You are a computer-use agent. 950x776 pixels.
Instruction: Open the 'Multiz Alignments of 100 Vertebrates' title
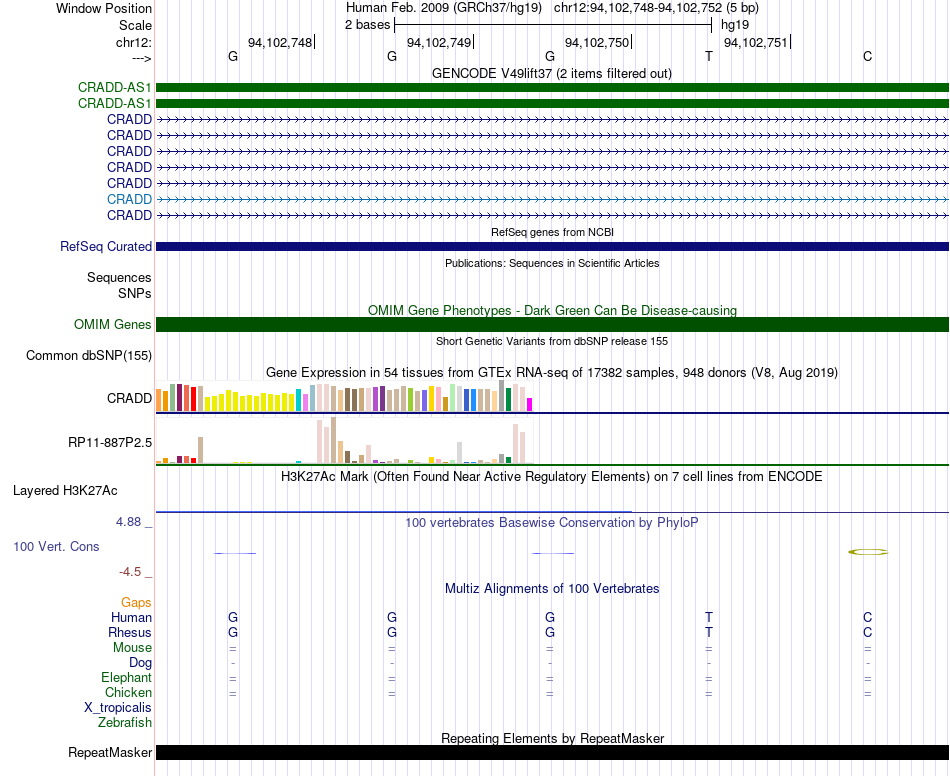click(552, 588)
